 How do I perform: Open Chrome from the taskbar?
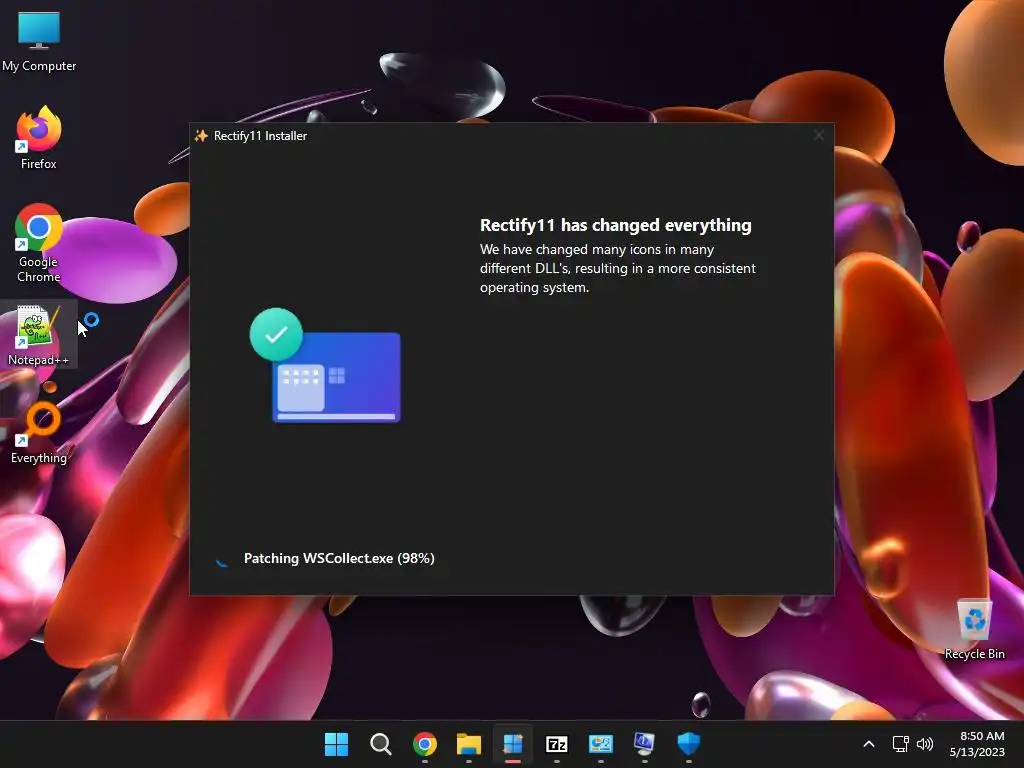click(424, 744)
